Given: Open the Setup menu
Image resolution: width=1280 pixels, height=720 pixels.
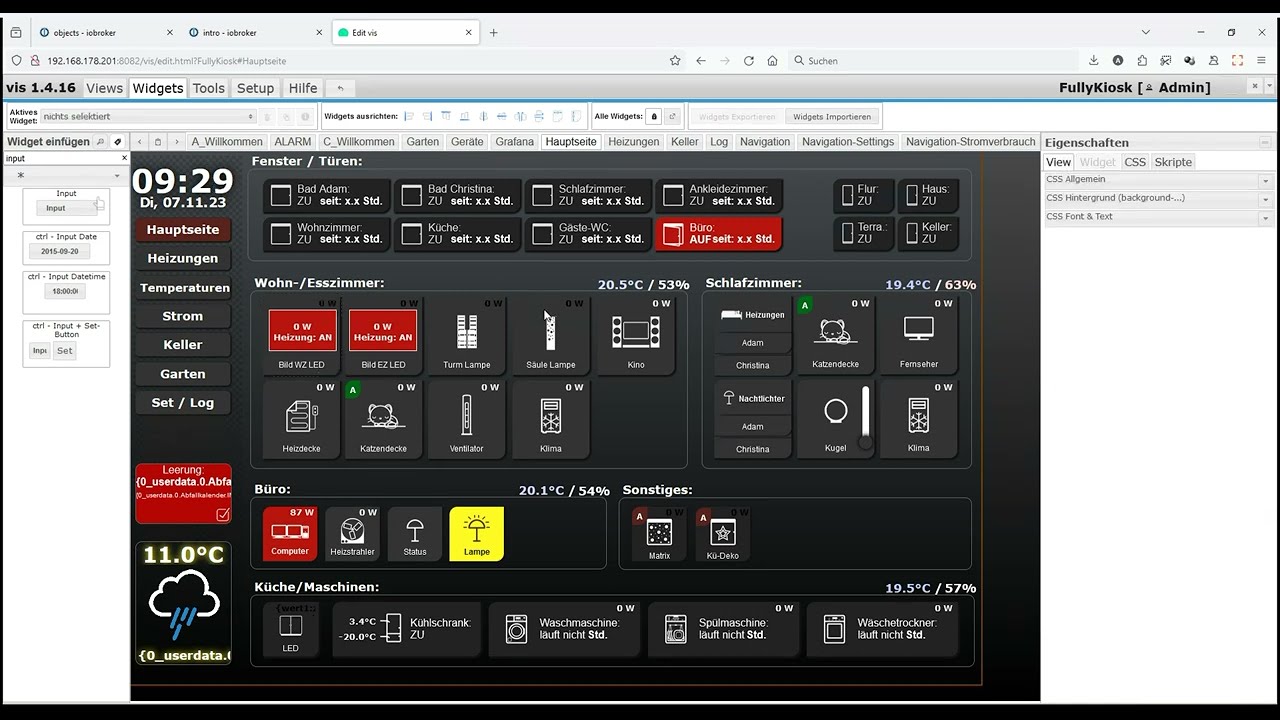Looking at the screenshot, I should (255, 88).
